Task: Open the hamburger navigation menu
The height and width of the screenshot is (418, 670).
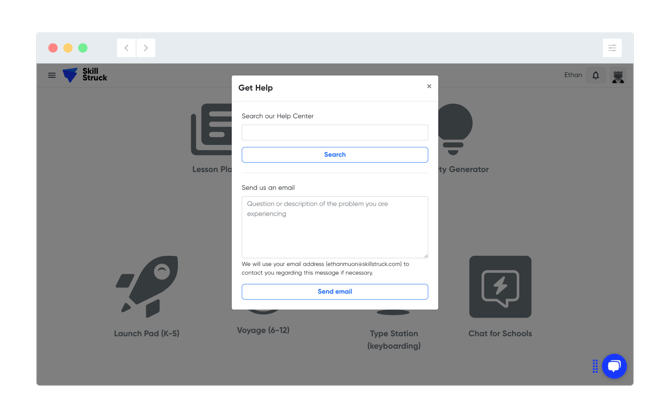Action: pyautogui.click(x=52, y=75)
